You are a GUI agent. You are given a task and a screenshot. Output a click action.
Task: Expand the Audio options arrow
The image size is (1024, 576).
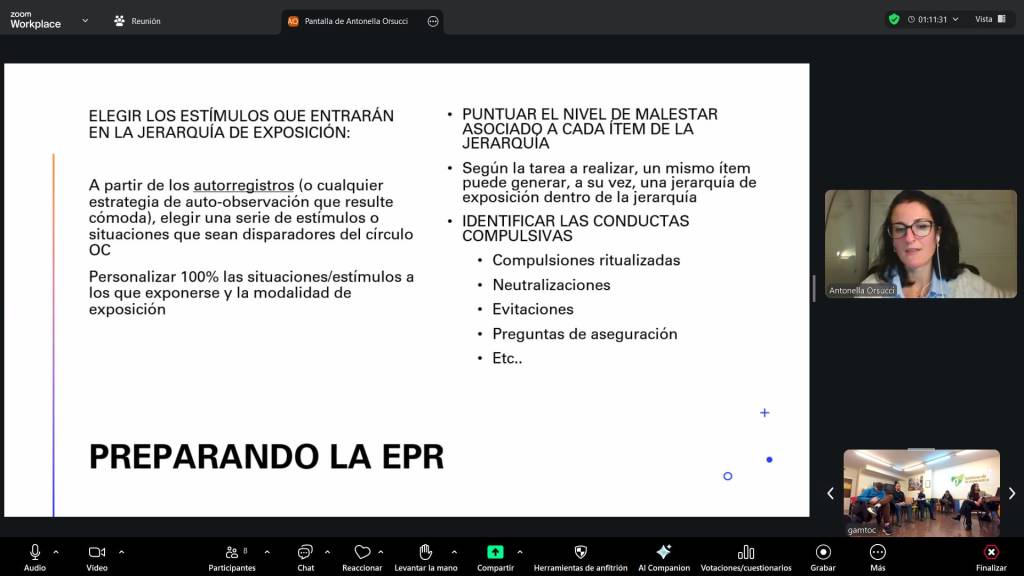pyautogui.click(x=56, y=551)
